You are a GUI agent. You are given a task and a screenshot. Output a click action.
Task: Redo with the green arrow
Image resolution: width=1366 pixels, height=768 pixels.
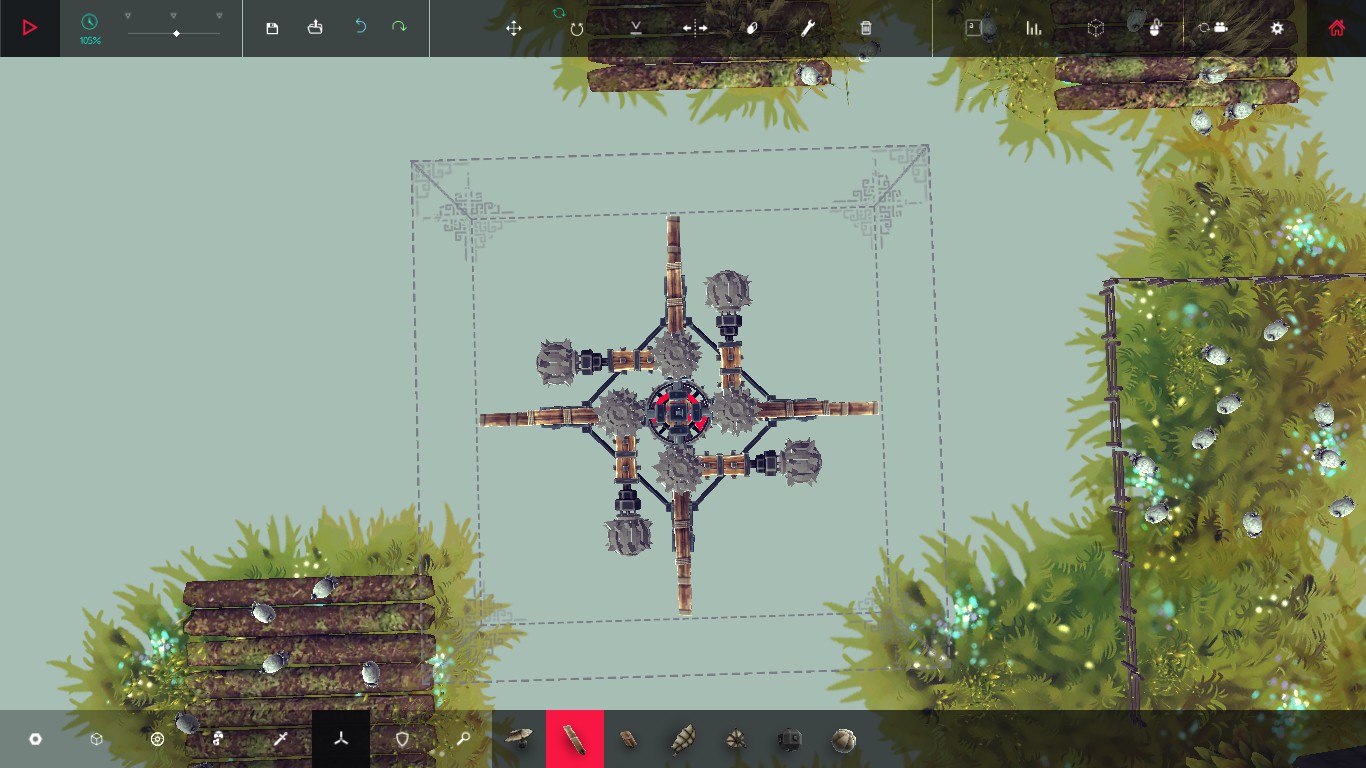tap(399, 27)
